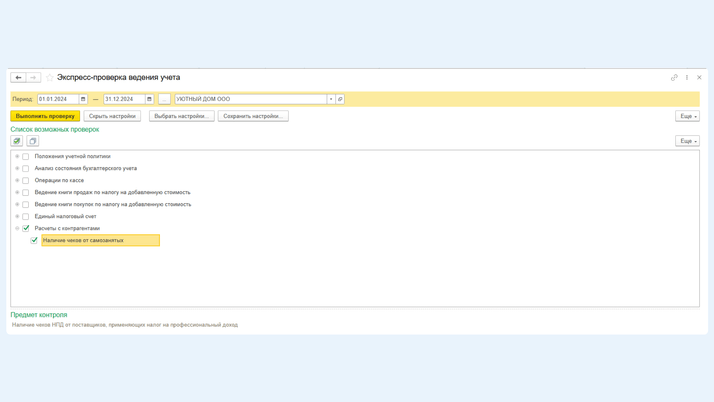Open calendar for the period start date
The width and height of the screenshot is (714, 402).
pos(83,99)
